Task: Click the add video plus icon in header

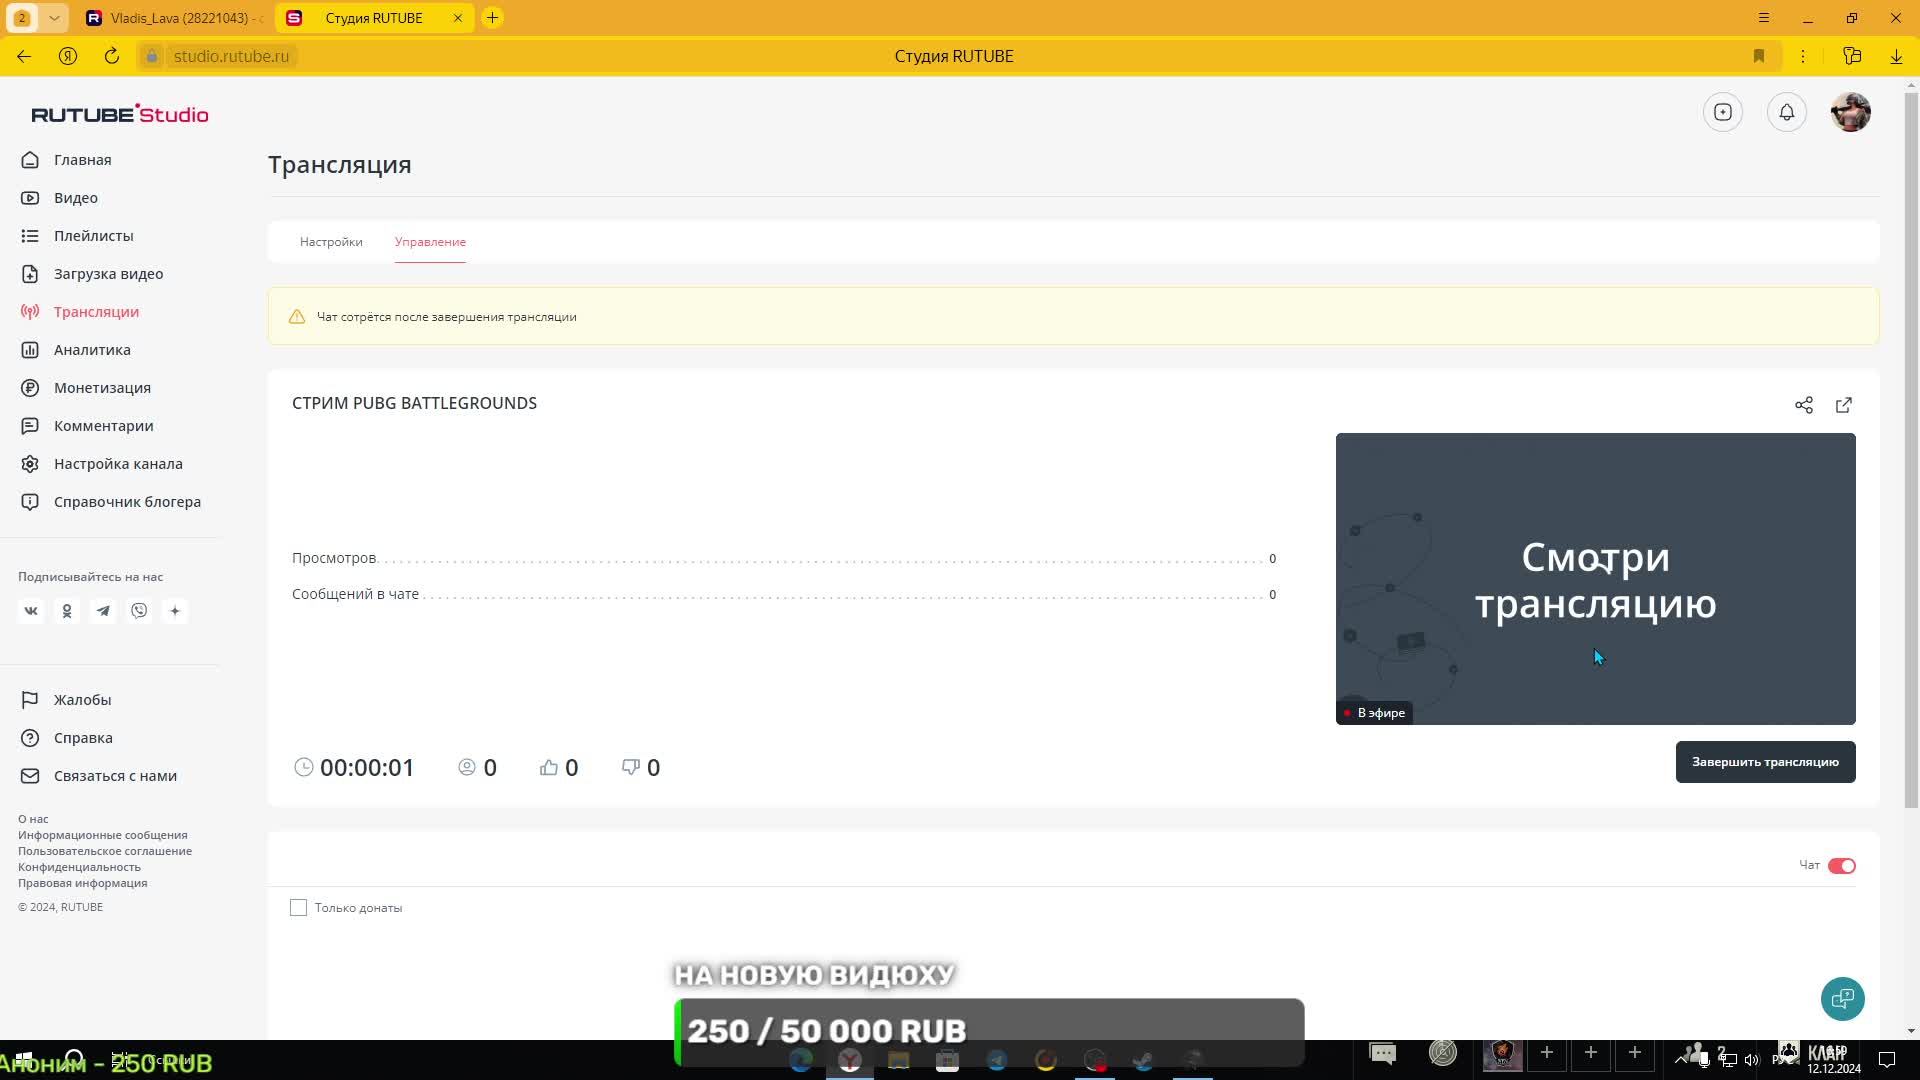Action: pyautogui.click(x=1723, y=112)
